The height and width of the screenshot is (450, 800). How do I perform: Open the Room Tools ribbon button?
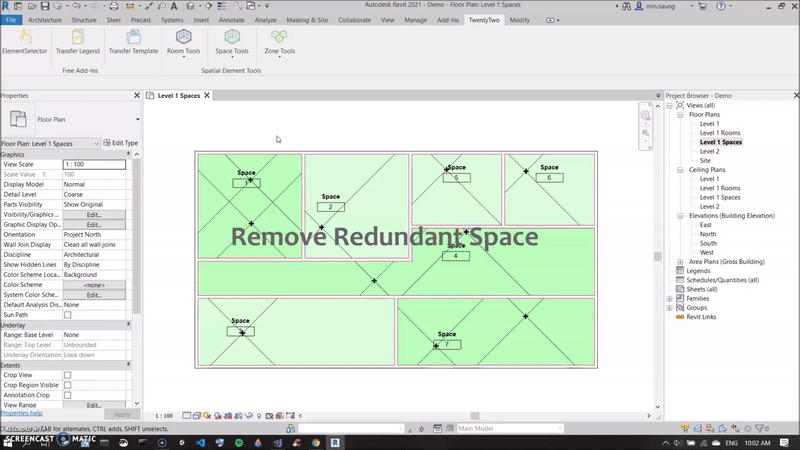pyautogui.click(x=183, y=40)
